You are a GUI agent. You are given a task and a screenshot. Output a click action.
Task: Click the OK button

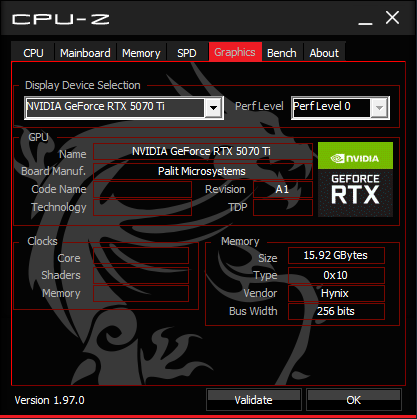click(354, 399)
